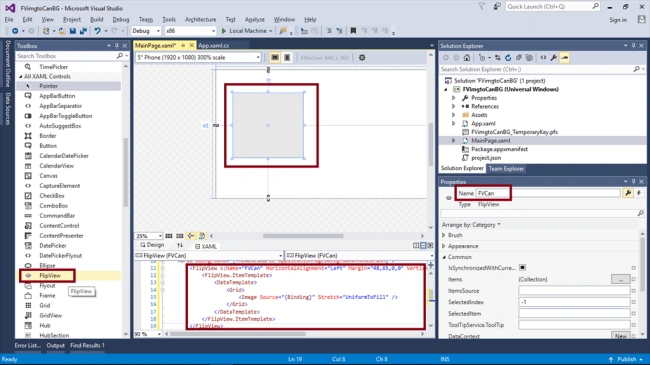Open Items collection editor button
Viewport: 650px width, 365px height.
(x=621, y=279)
